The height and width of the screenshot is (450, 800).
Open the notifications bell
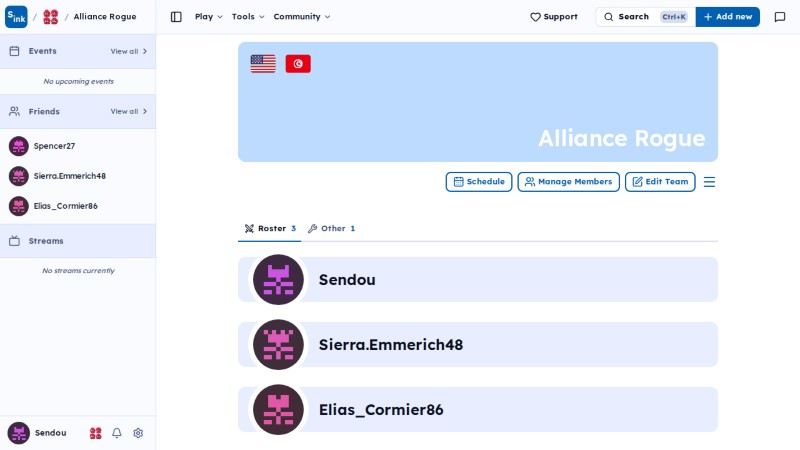(117, 433)
